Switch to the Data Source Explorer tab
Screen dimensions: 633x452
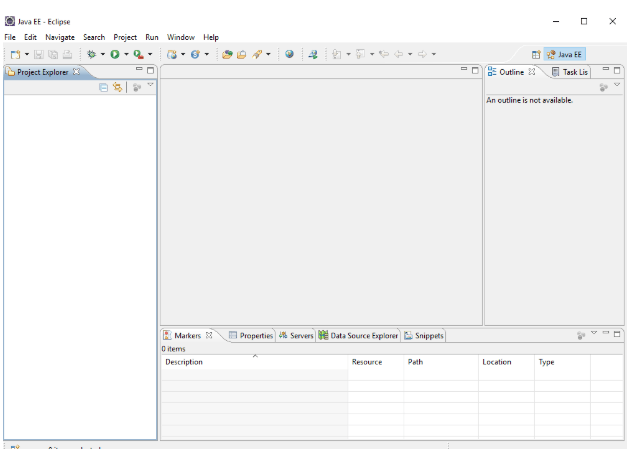point(358,336)
